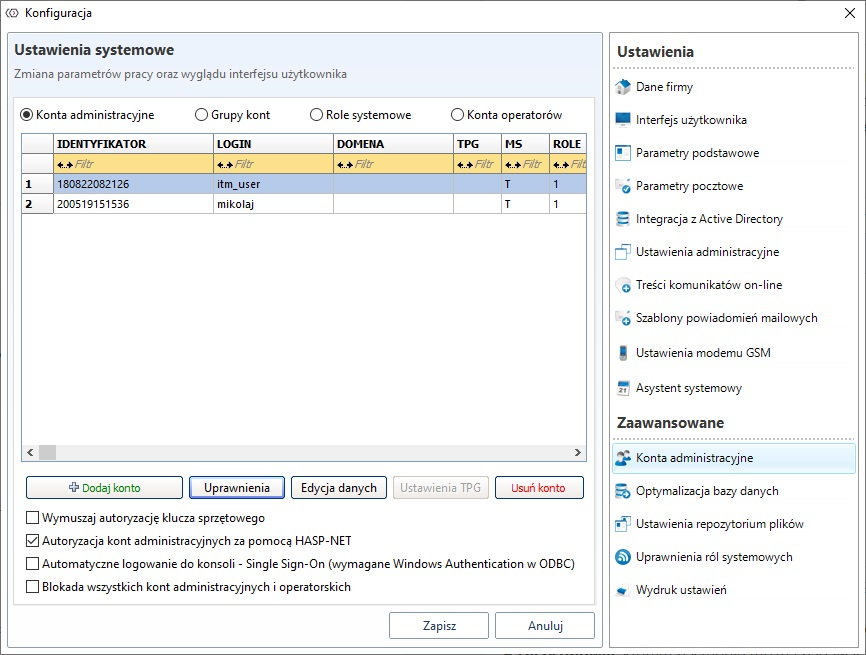866x655 pixels.
Task: Click Uprawnienia button
Action: tap(237, 488)
